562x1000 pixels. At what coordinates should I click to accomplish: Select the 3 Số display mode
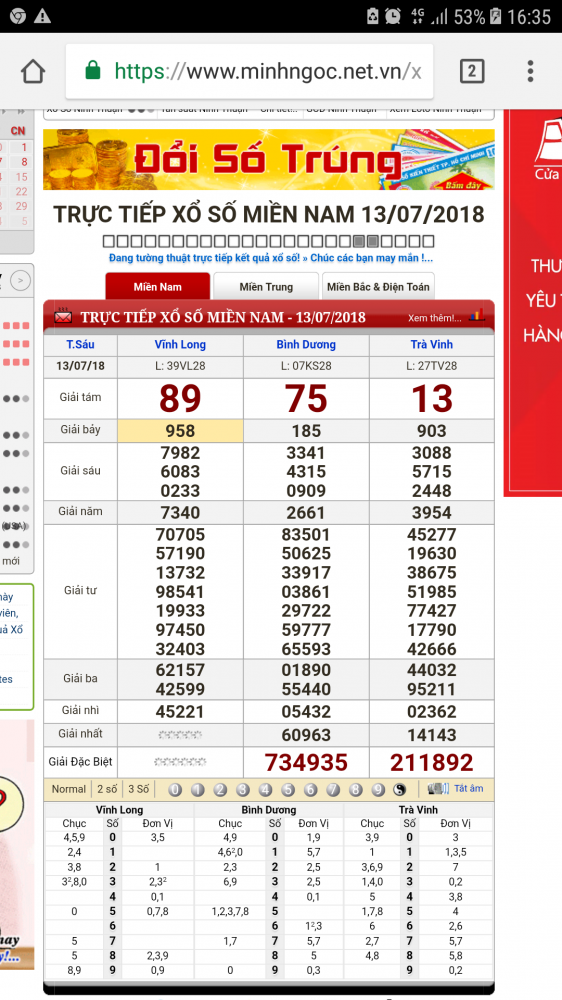138,789
